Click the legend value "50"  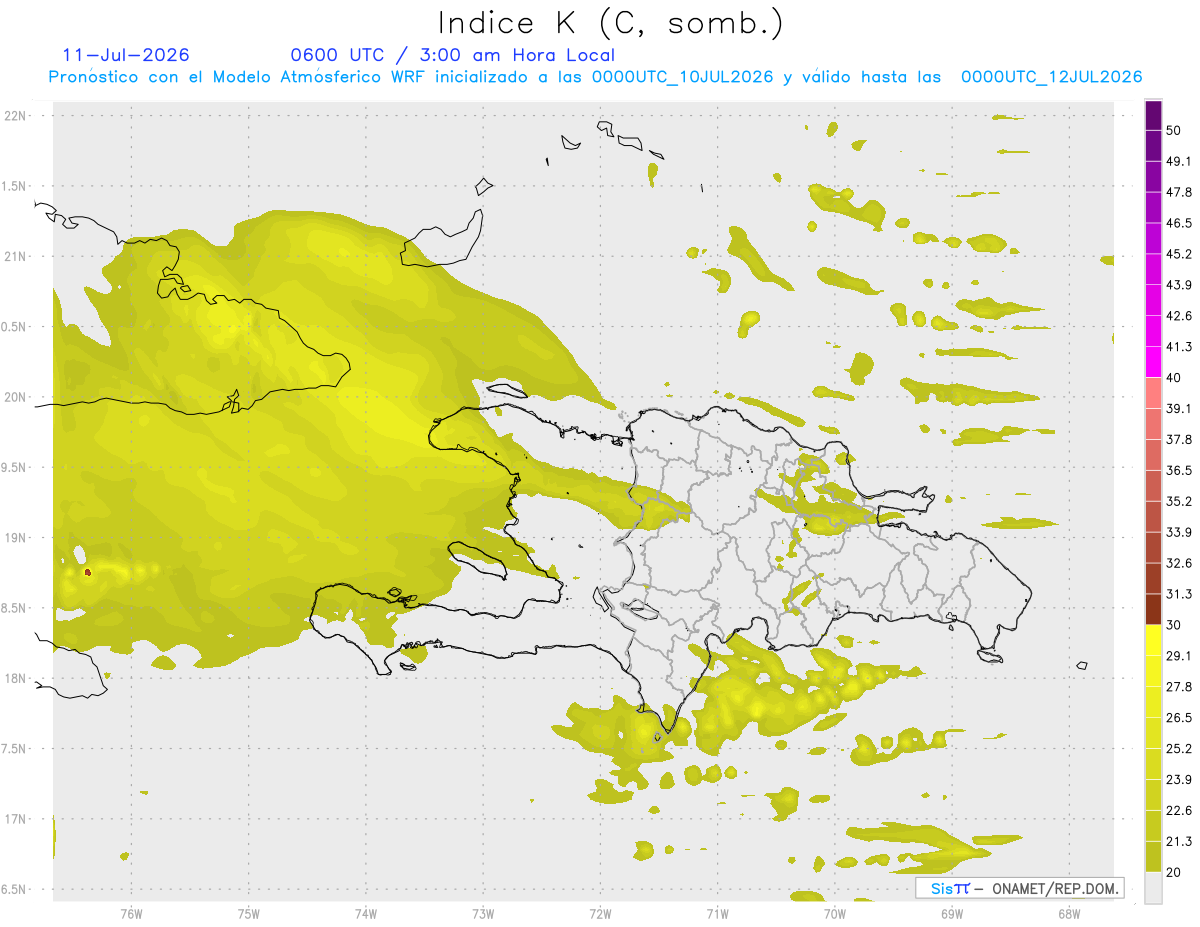1174,130
